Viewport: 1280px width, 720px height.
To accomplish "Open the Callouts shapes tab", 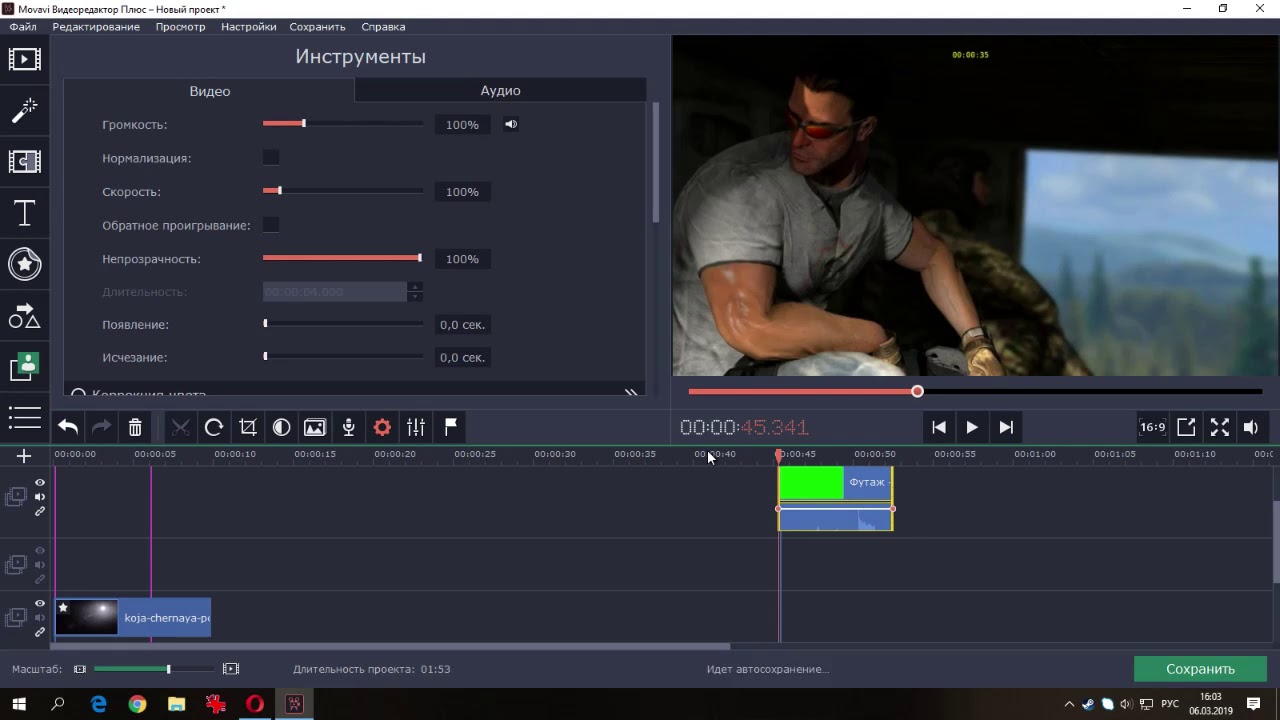I will point(25,316).
